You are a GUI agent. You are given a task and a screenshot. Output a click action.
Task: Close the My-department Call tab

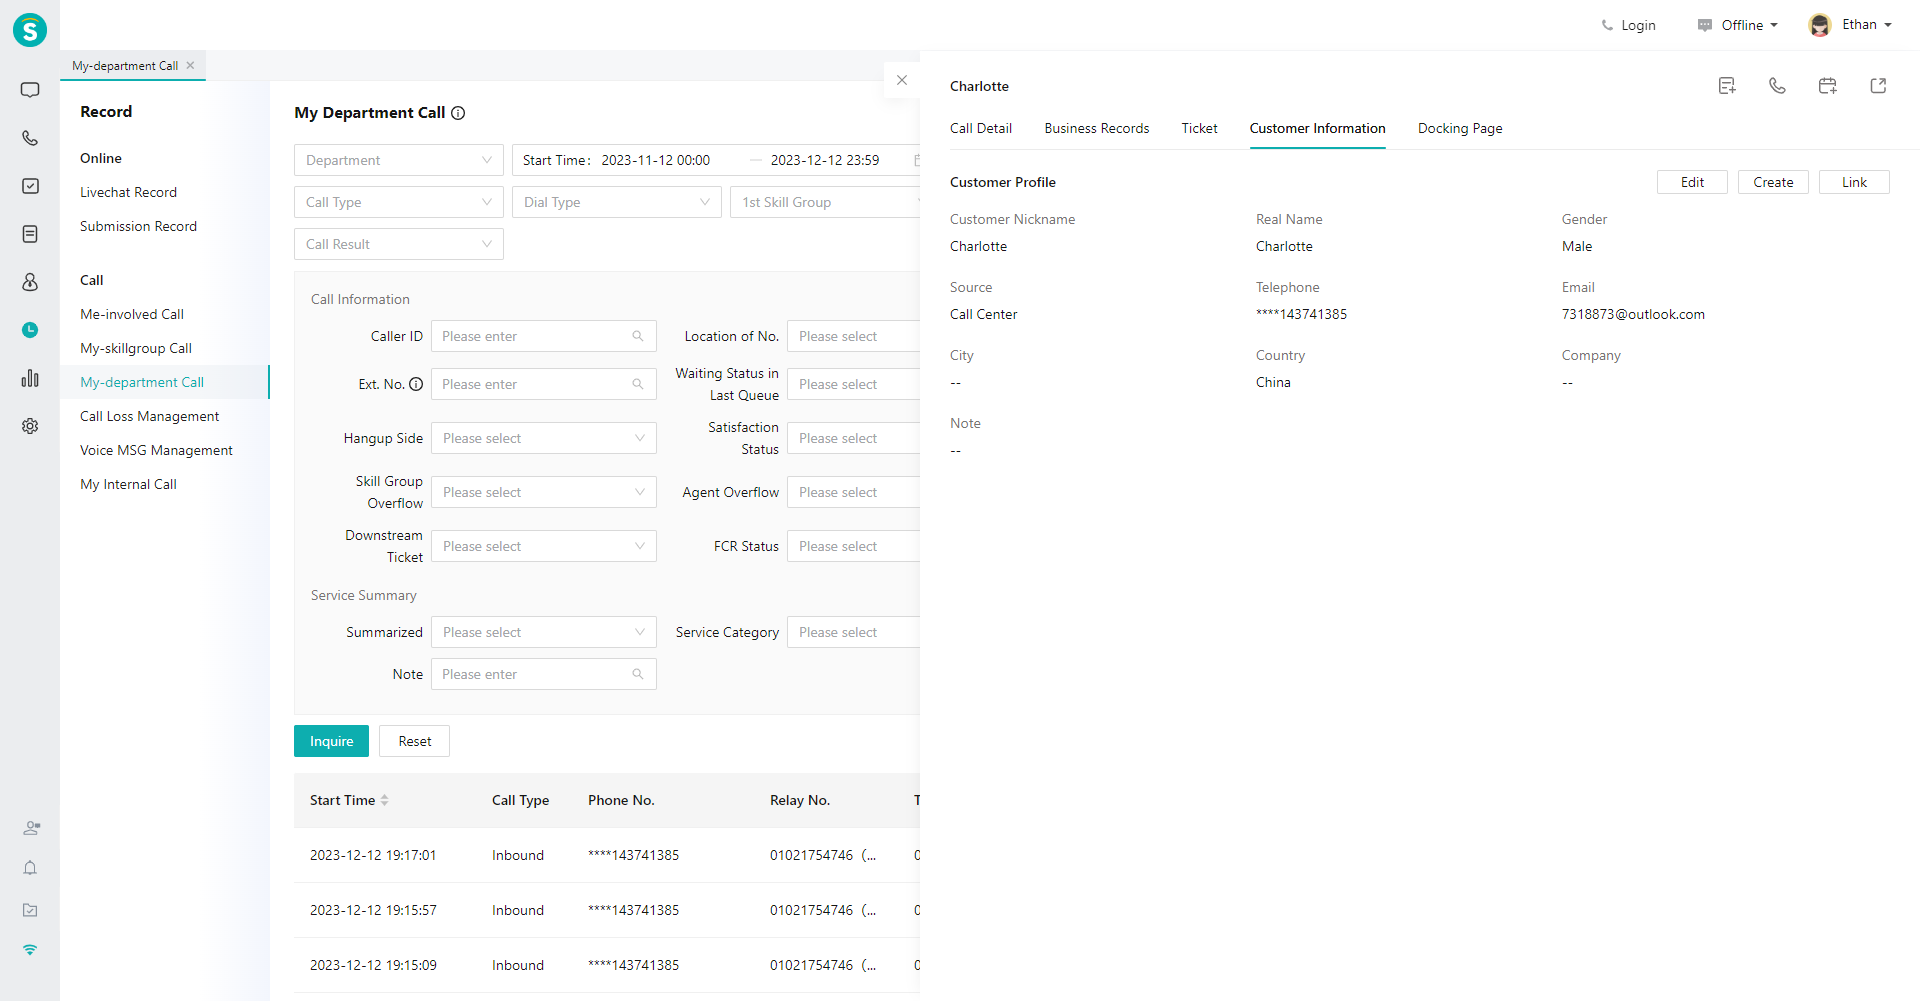pos(190,65)
